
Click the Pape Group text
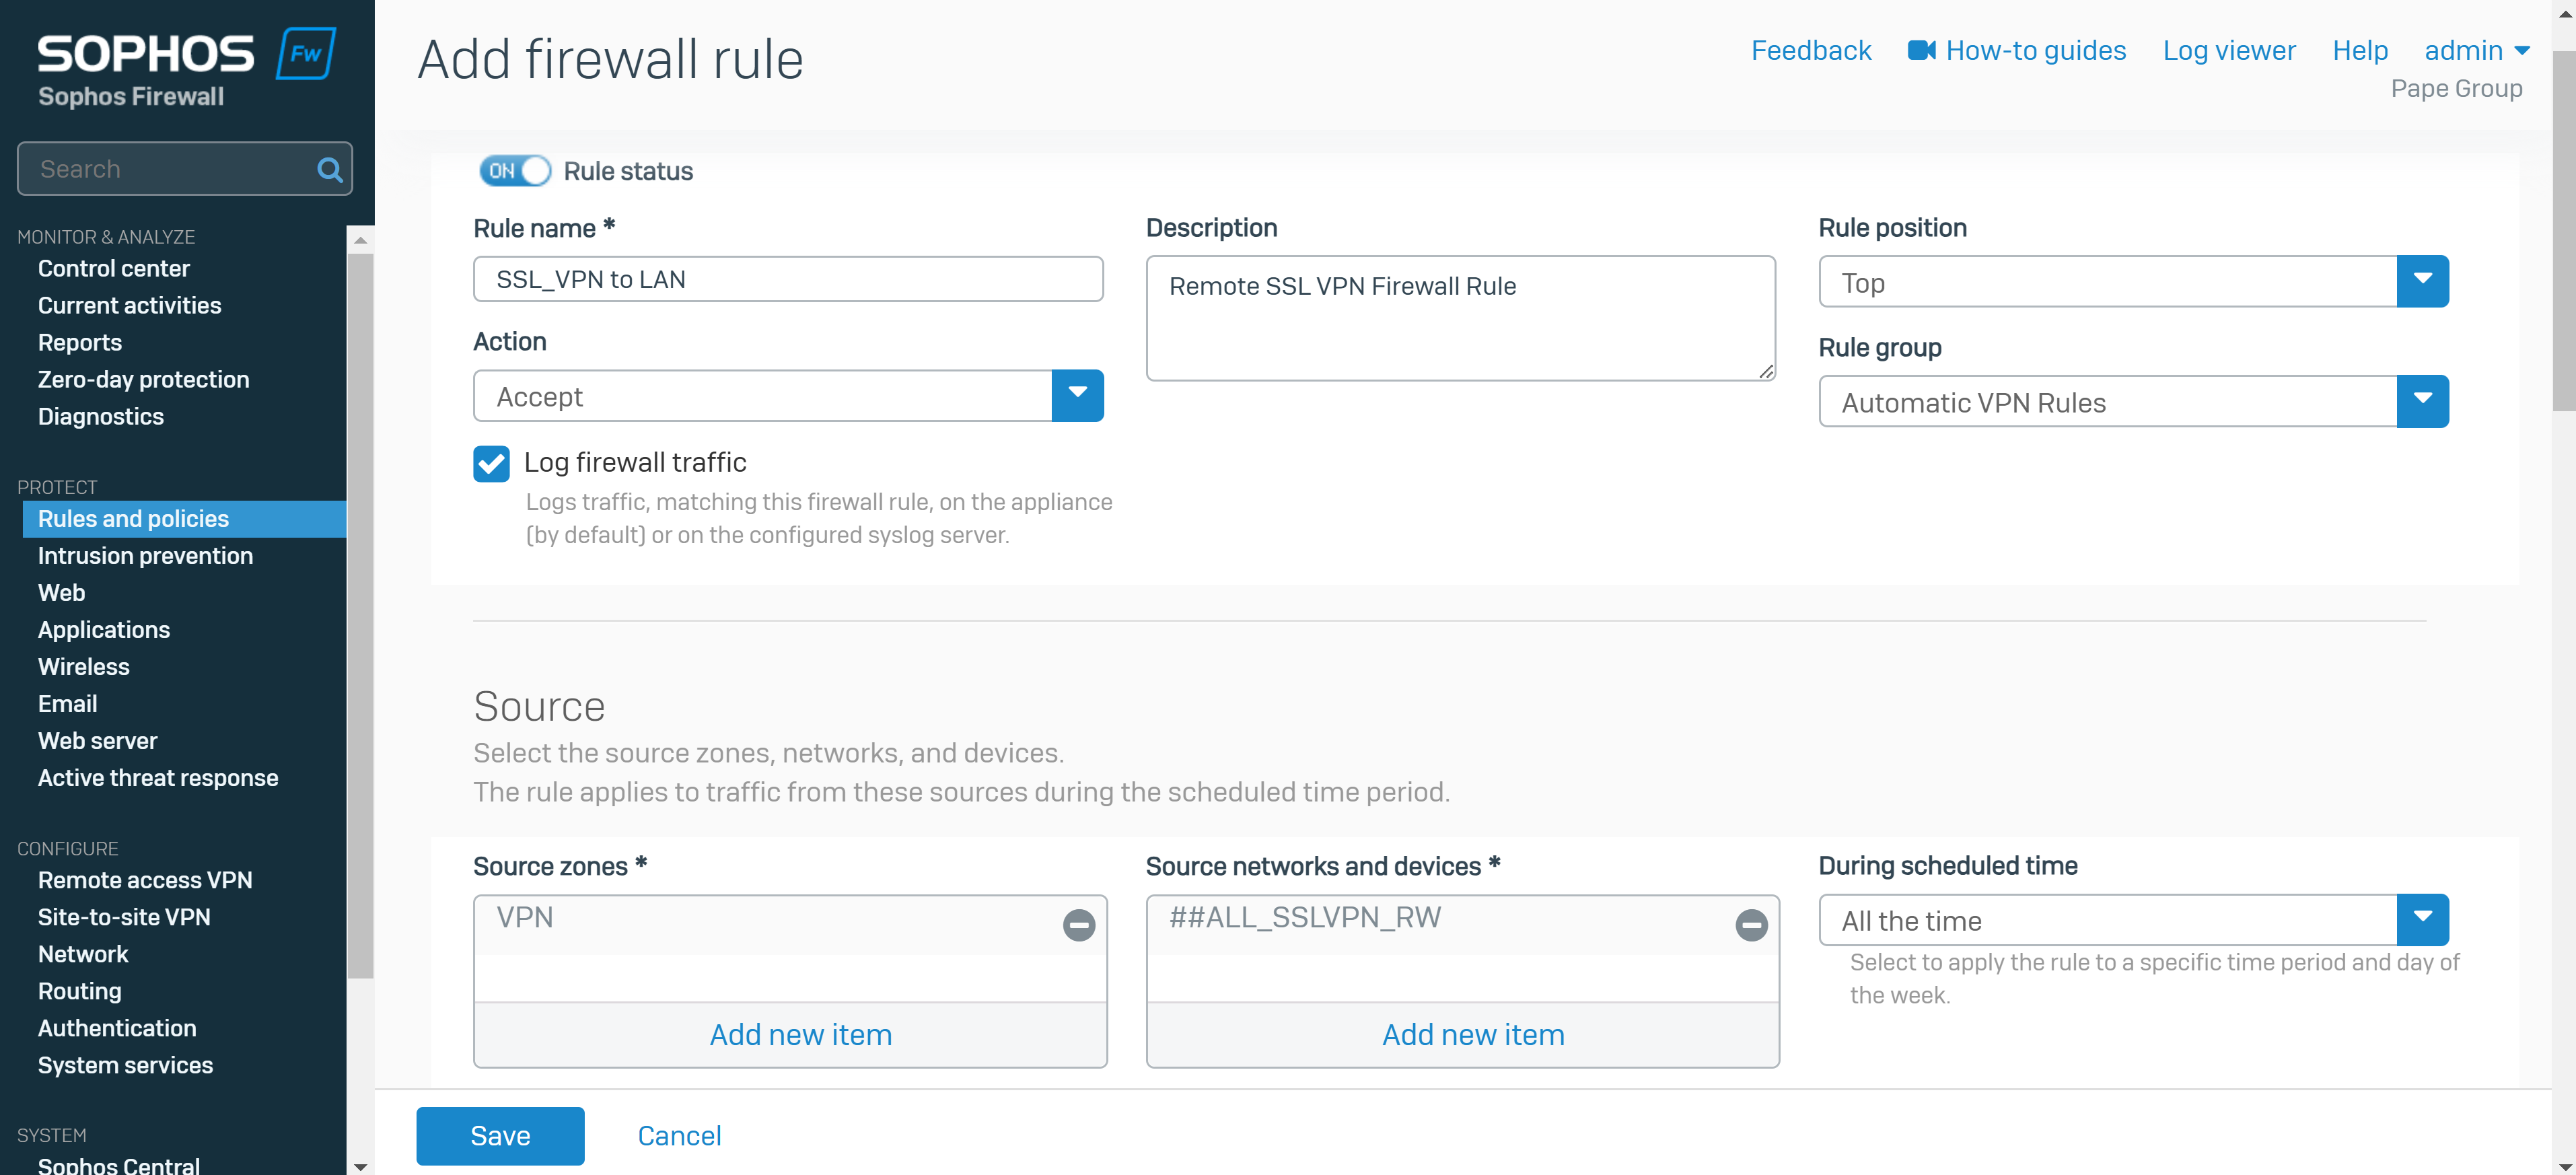click(x=2456, y=89)
